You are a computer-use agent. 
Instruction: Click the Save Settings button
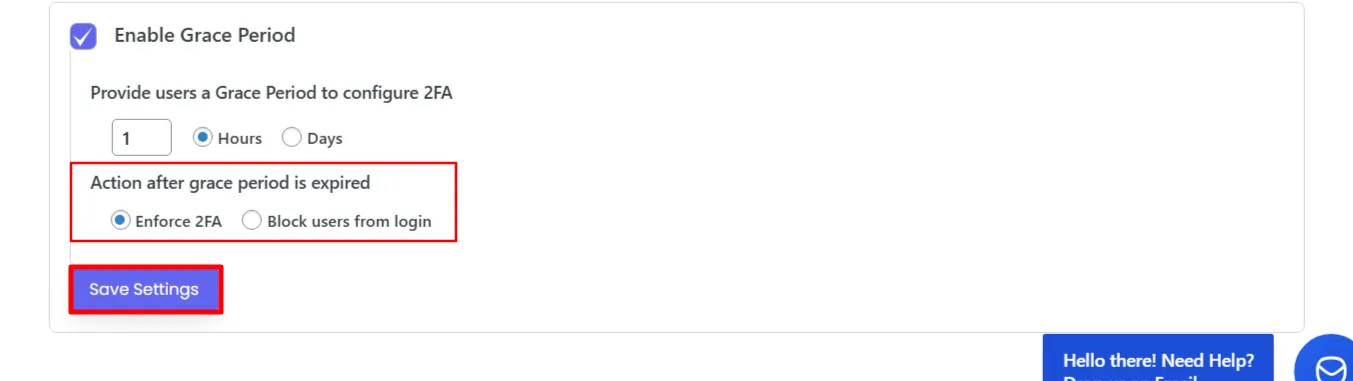point(144,289)
